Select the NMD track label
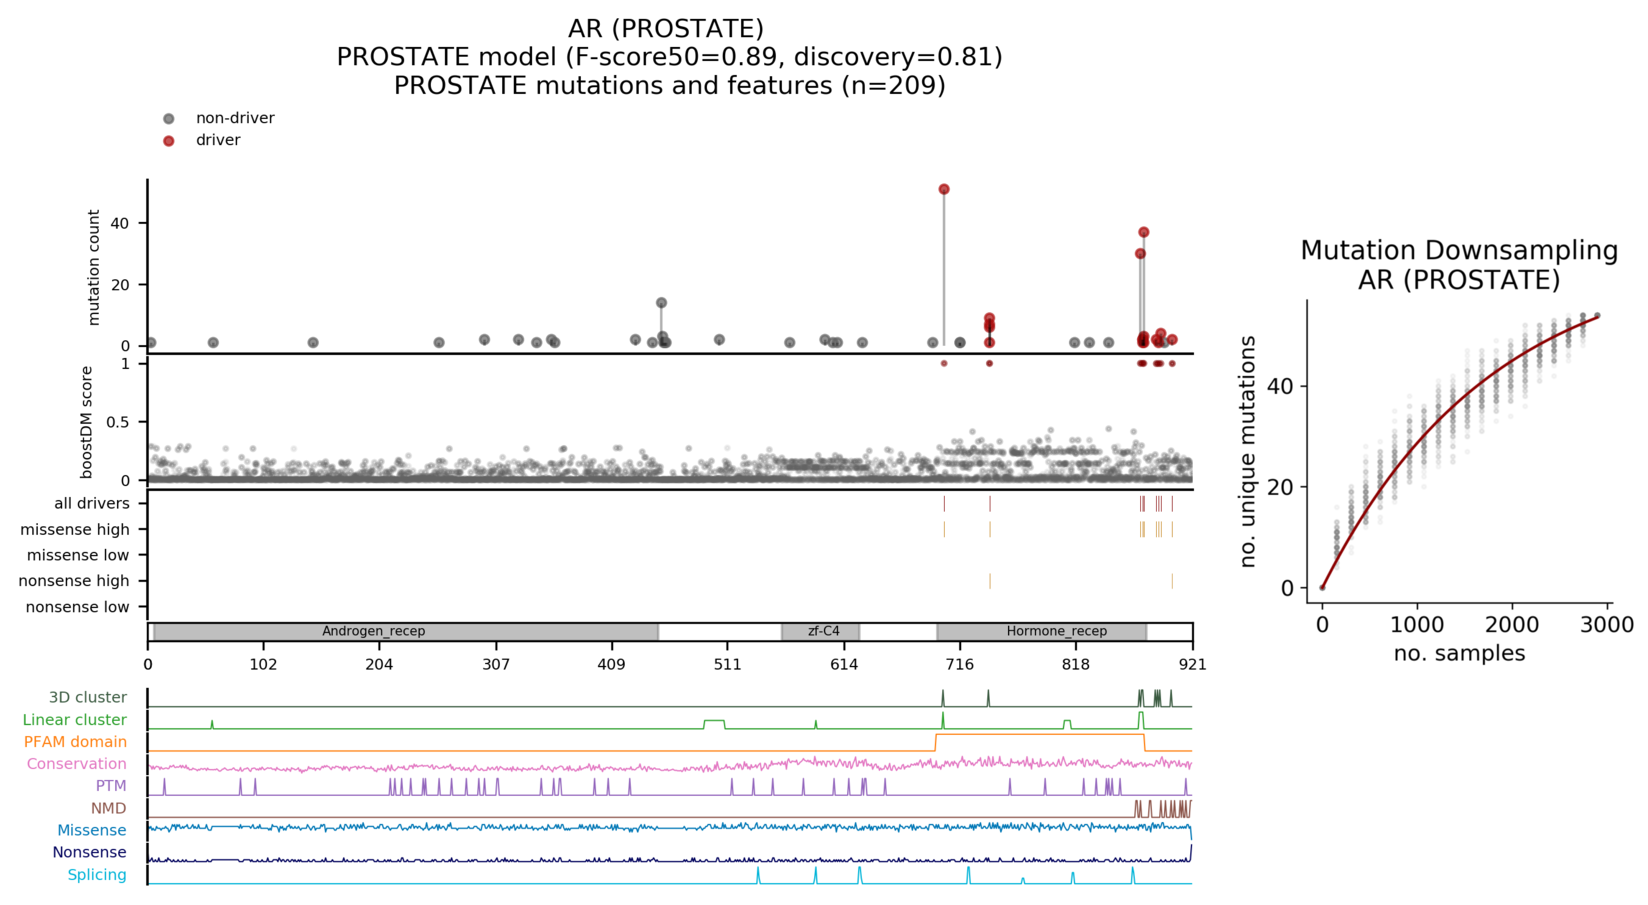Screen dimensions: 1648x905 108,808
